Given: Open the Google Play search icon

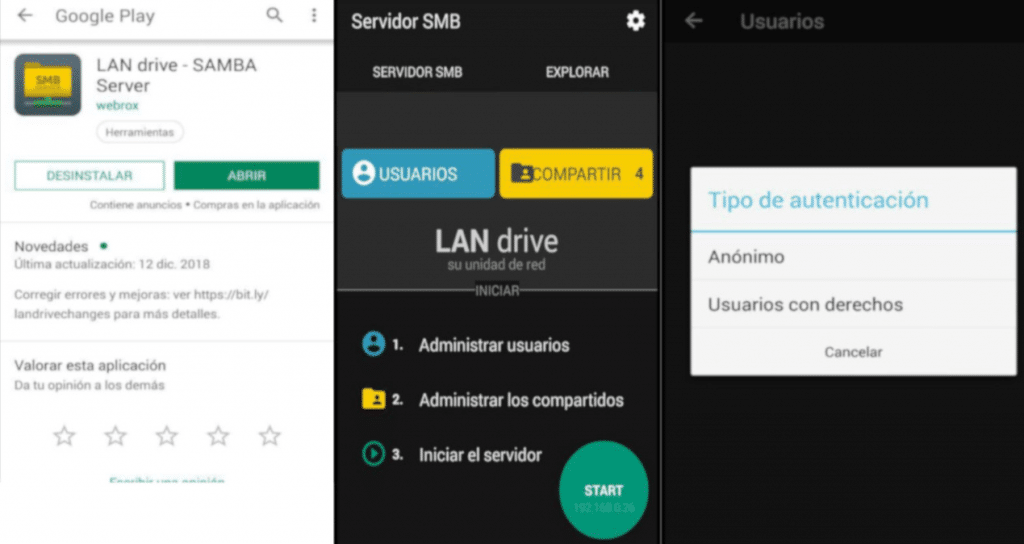Looking at the screenshot, I should [275, 15].
